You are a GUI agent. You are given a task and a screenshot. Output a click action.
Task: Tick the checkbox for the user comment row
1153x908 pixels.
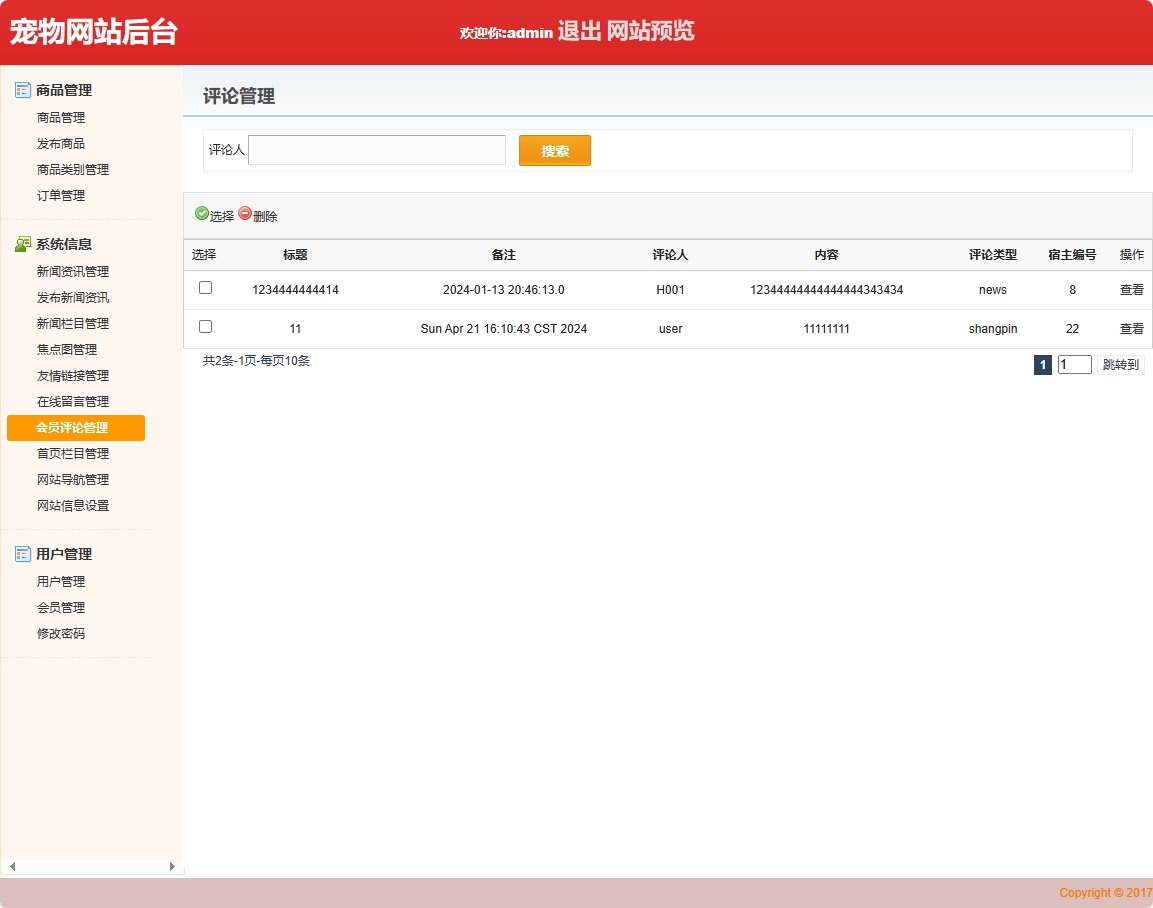[x=205, y=327]
